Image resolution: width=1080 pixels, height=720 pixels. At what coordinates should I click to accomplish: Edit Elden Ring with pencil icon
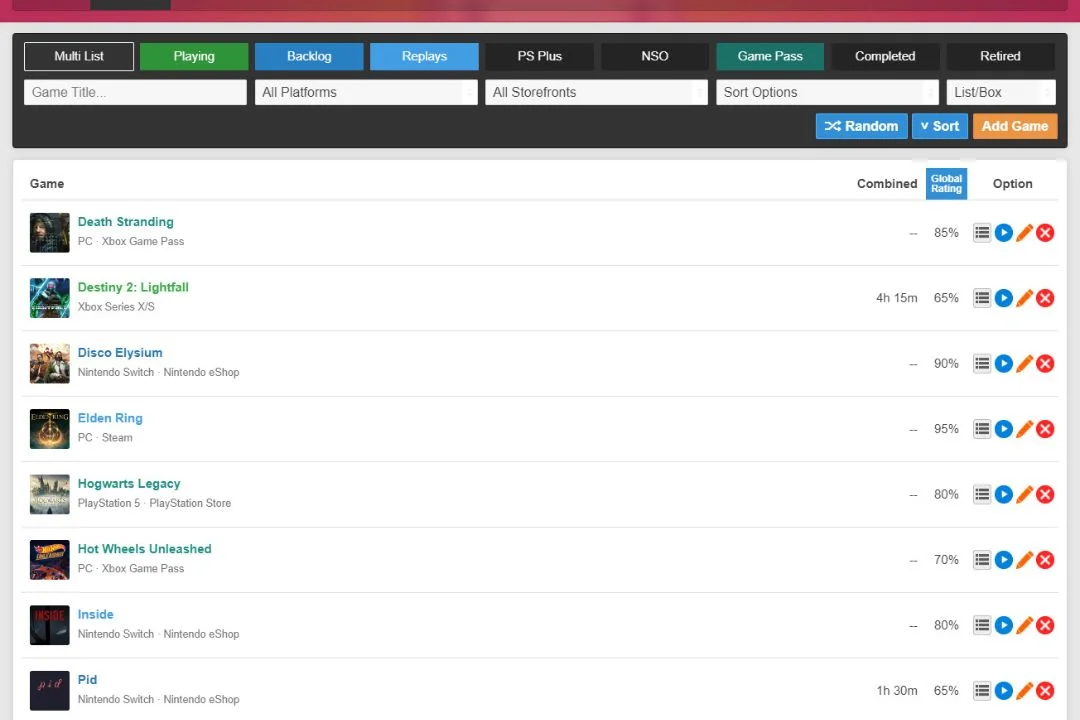1024,429
